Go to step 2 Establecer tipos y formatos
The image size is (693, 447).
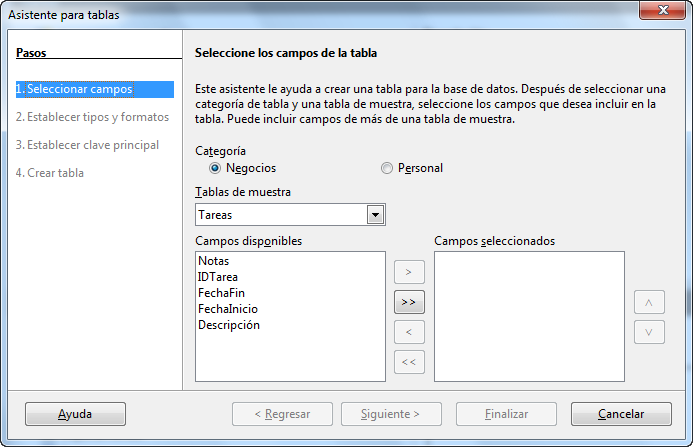pos(92,117)
